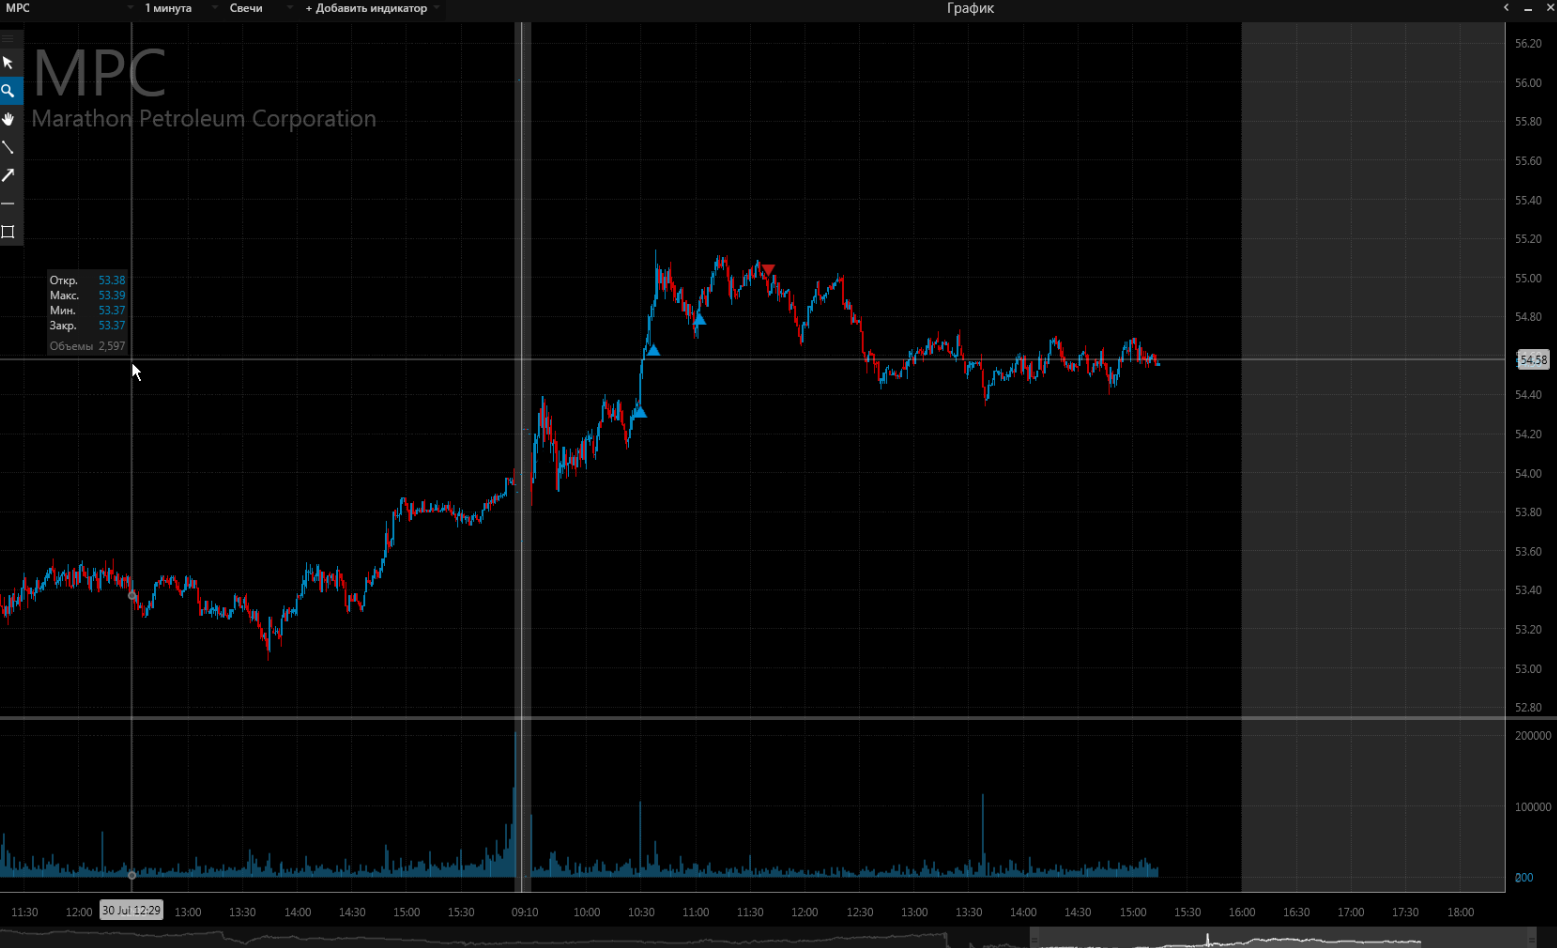
Task: Click the 09:10 time axis label
Action: coord(525,912)
